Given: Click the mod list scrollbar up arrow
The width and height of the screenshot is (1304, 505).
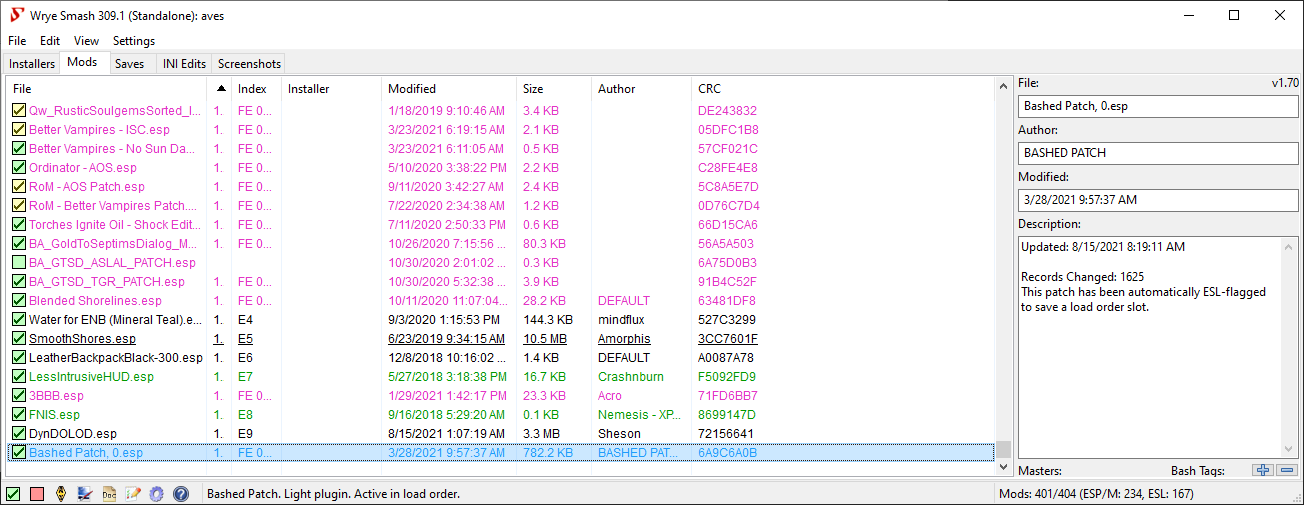Looking at the screenshot, I should [1003, 87].
